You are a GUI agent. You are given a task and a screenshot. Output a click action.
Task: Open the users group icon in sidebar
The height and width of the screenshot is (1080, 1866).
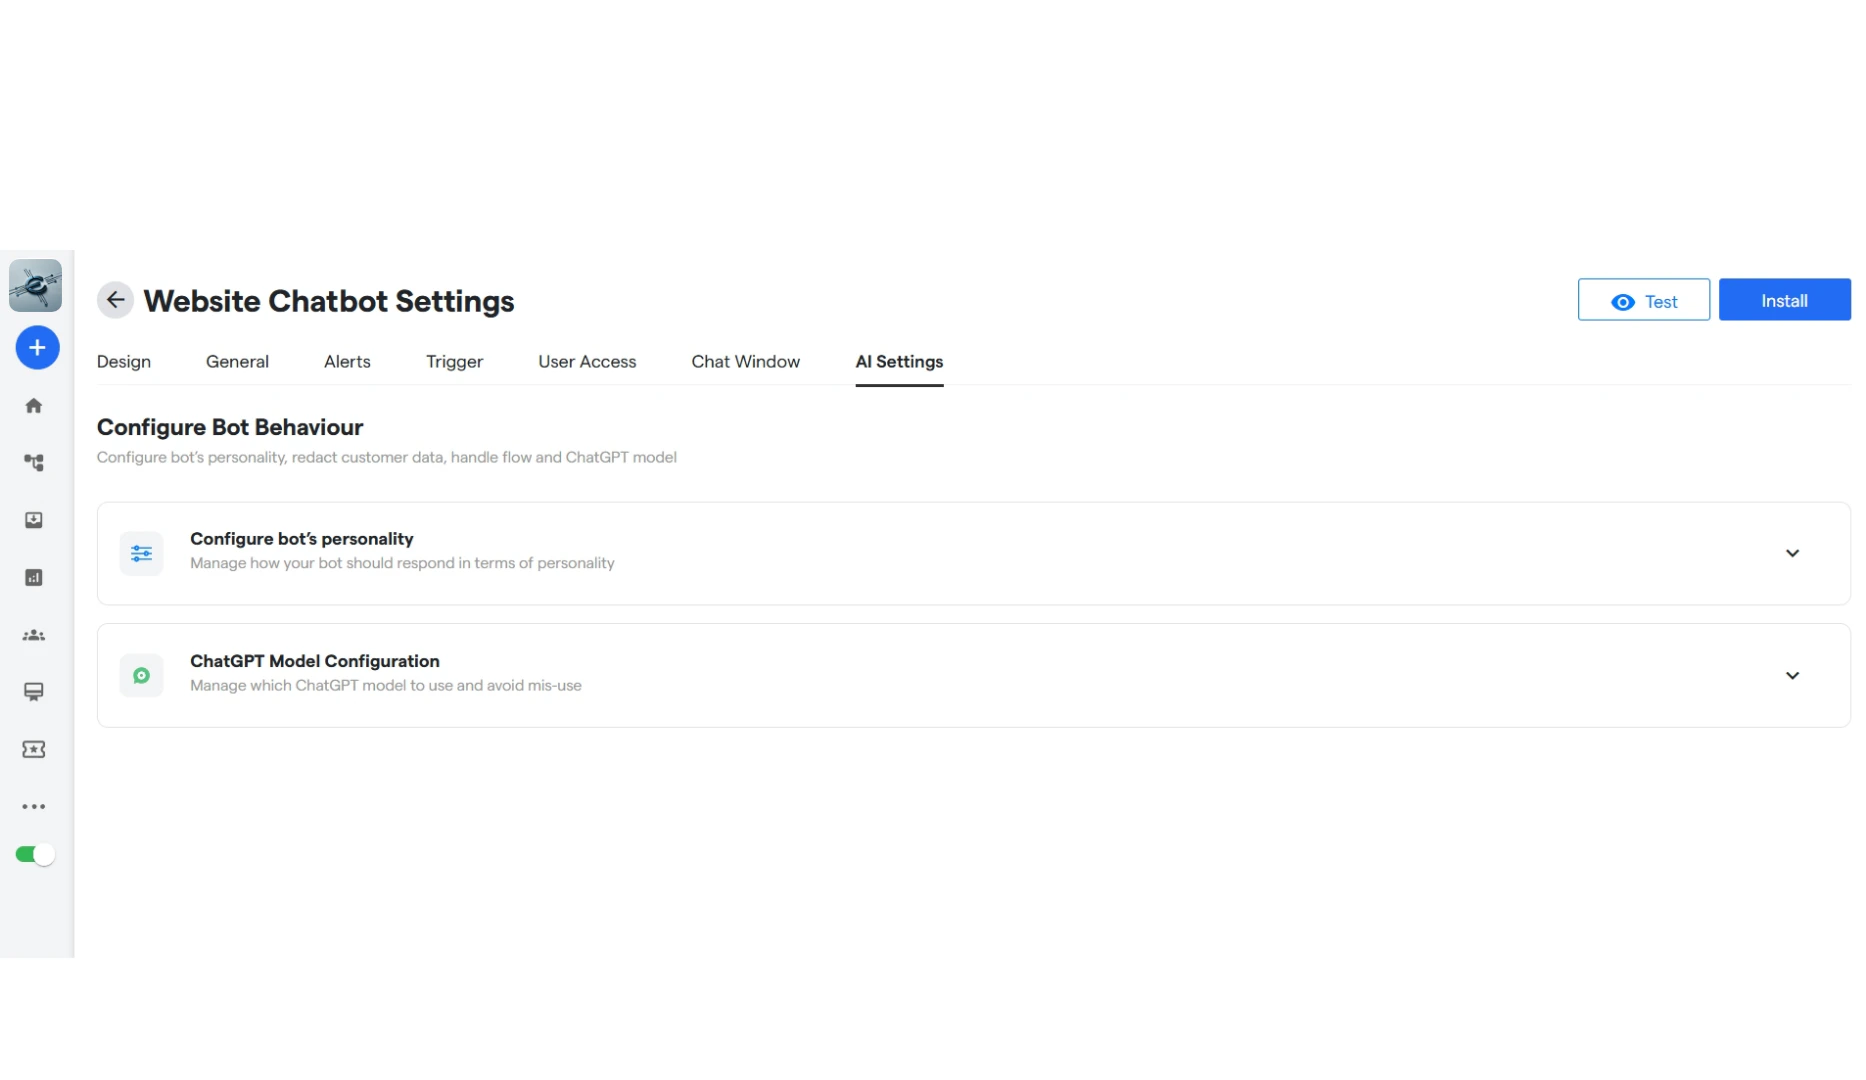click(x=34, y=635)
